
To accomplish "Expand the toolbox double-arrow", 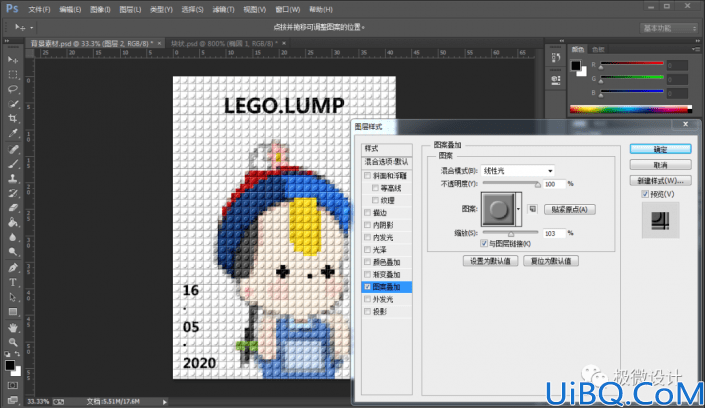I will (7, 41).
